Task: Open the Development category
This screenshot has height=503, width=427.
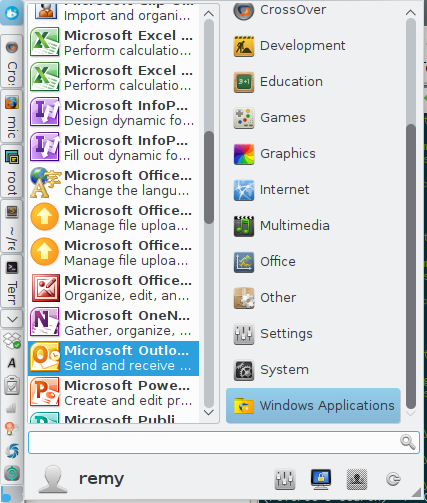Action: point(313,46)
